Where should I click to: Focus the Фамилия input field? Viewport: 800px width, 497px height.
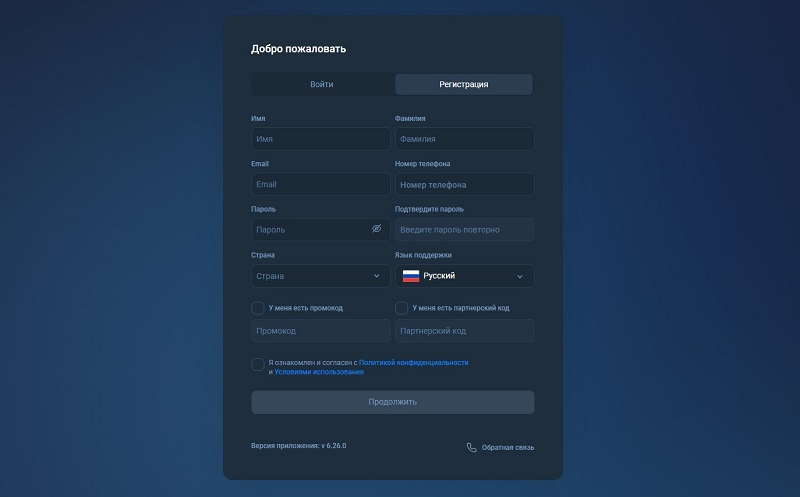465,139
